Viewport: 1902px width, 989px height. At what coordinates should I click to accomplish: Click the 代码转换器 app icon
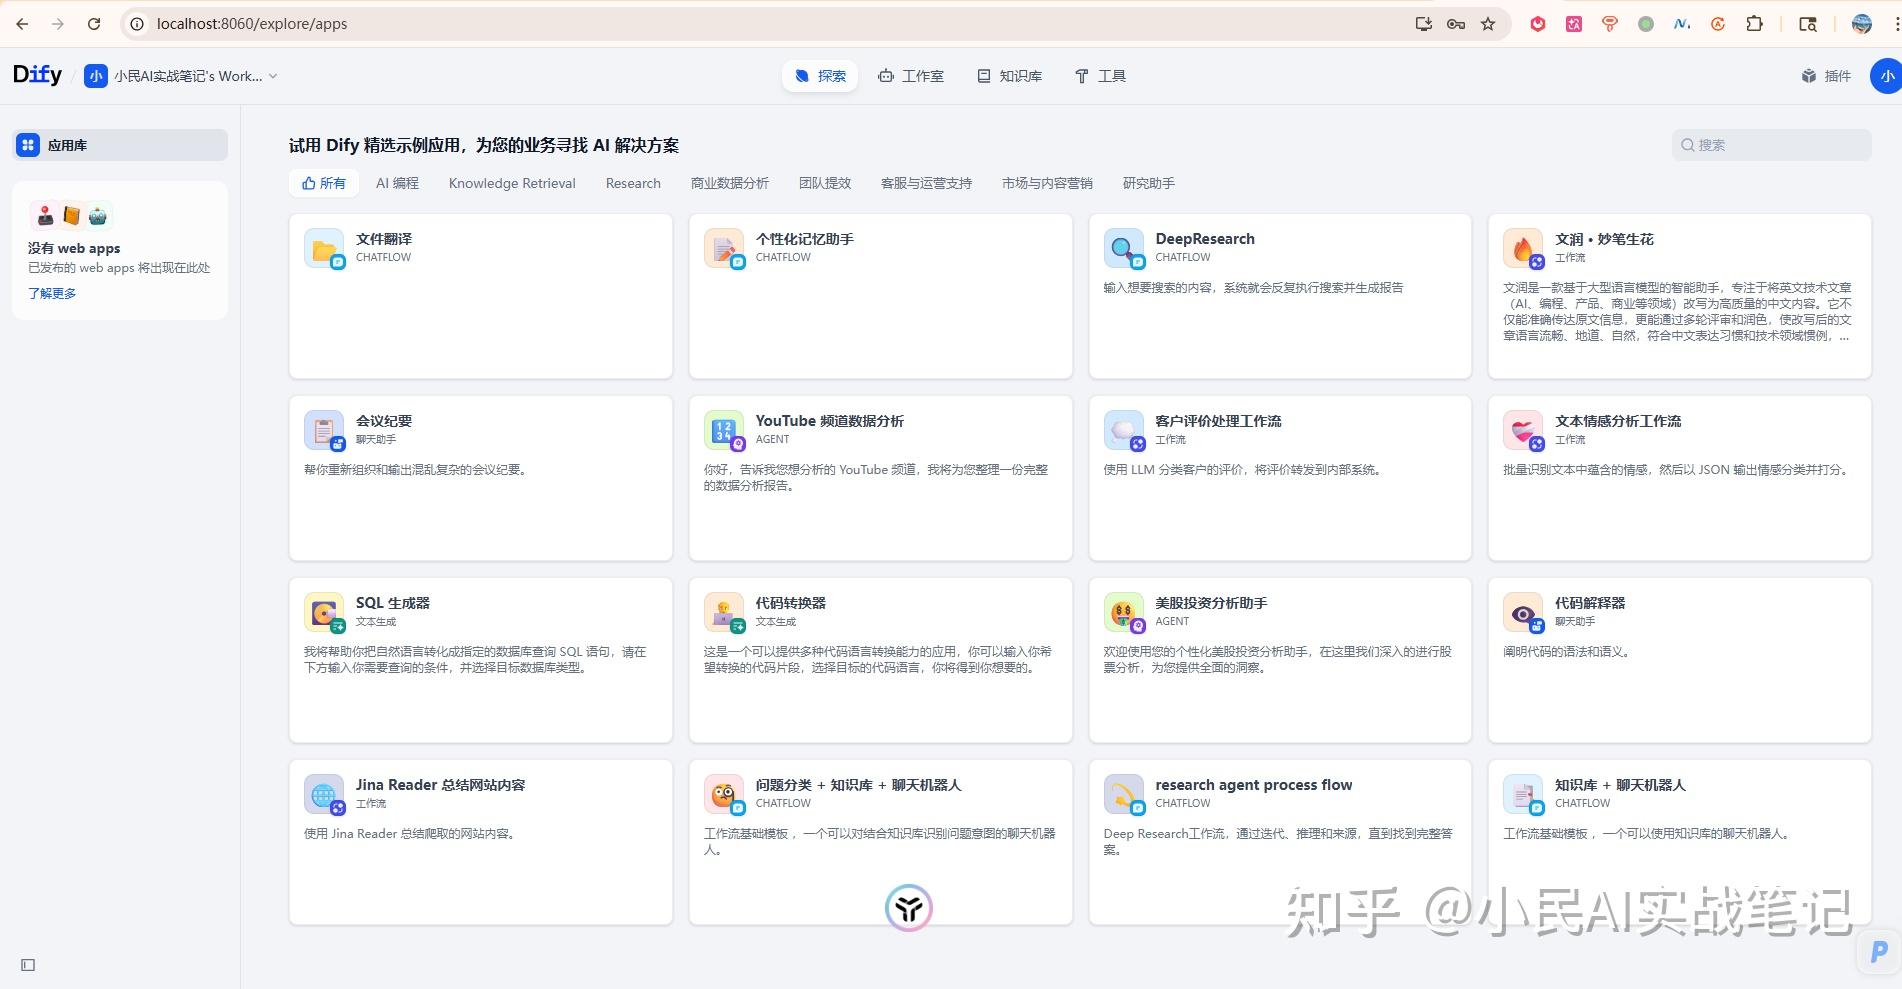coord(723,612)
